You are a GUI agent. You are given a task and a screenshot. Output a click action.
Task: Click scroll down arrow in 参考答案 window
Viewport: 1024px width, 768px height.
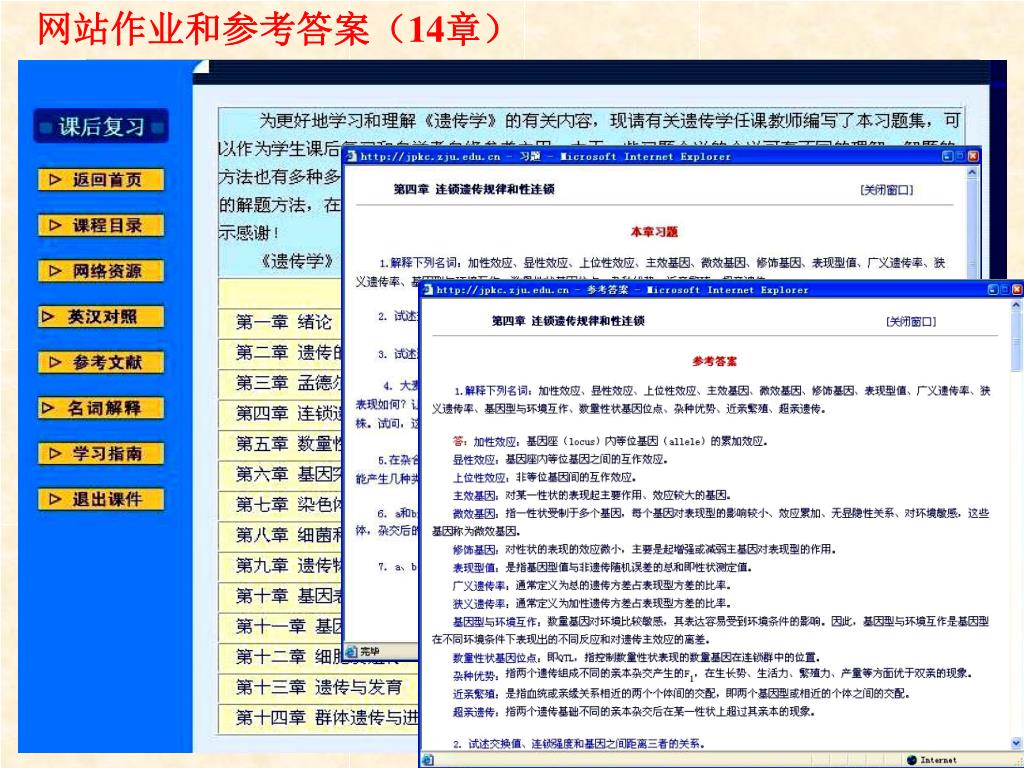[1017, 743]
